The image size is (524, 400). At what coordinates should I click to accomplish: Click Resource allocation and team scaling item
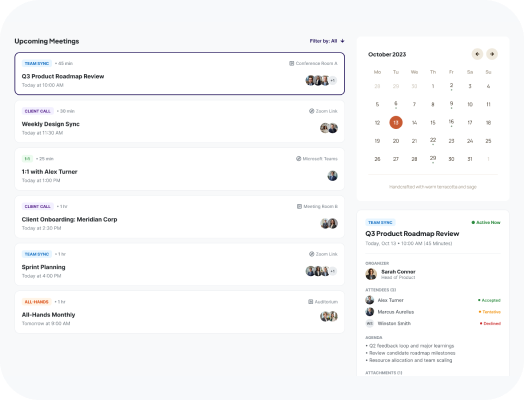(409, 360)
